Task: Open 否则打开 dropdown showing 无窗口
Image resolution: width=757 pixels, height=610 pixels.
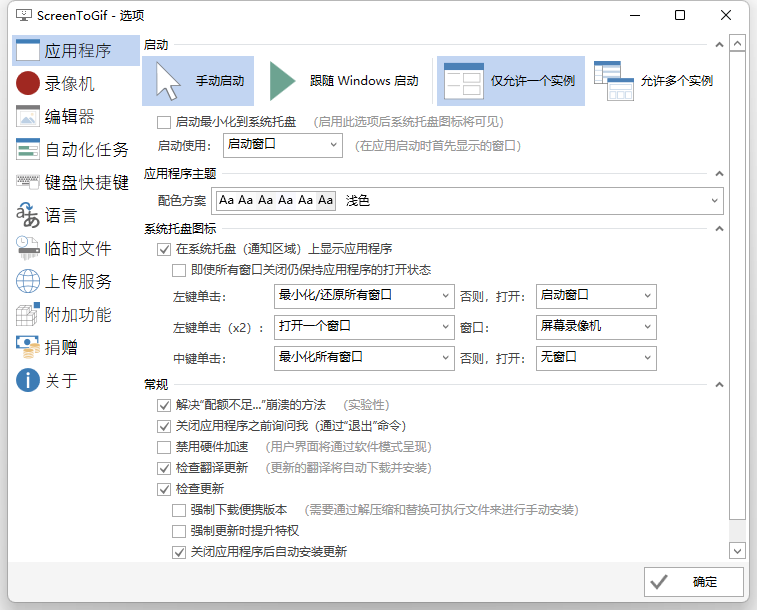Action: click(596, 358)
